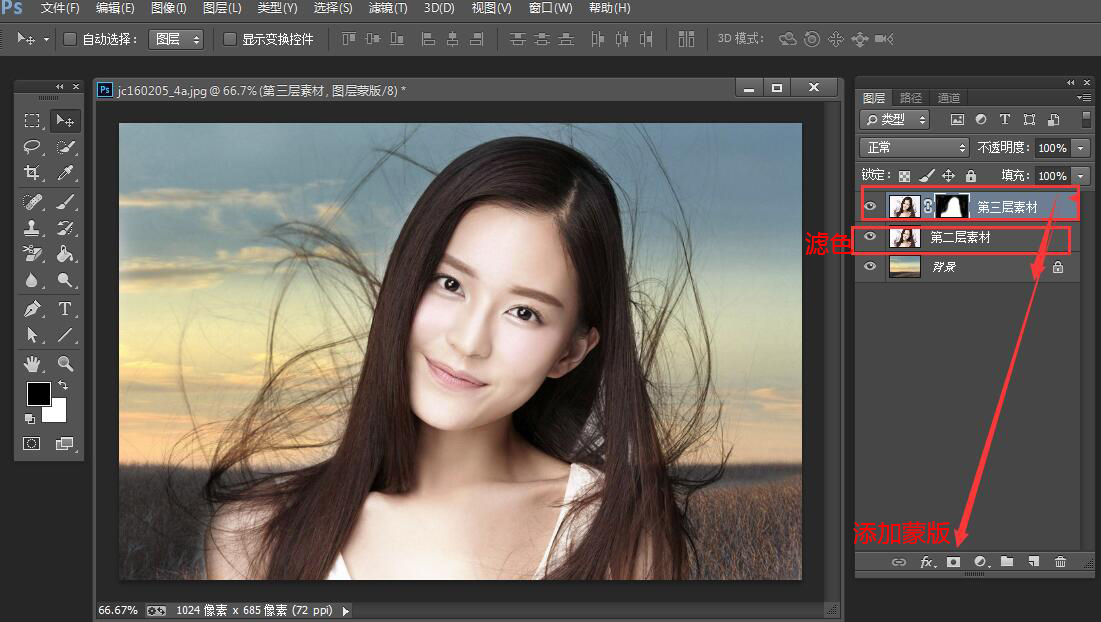This screenshot has width=1101, height=622.
Task: Toggle lock transparent pixels
Action: coord(904,176)
